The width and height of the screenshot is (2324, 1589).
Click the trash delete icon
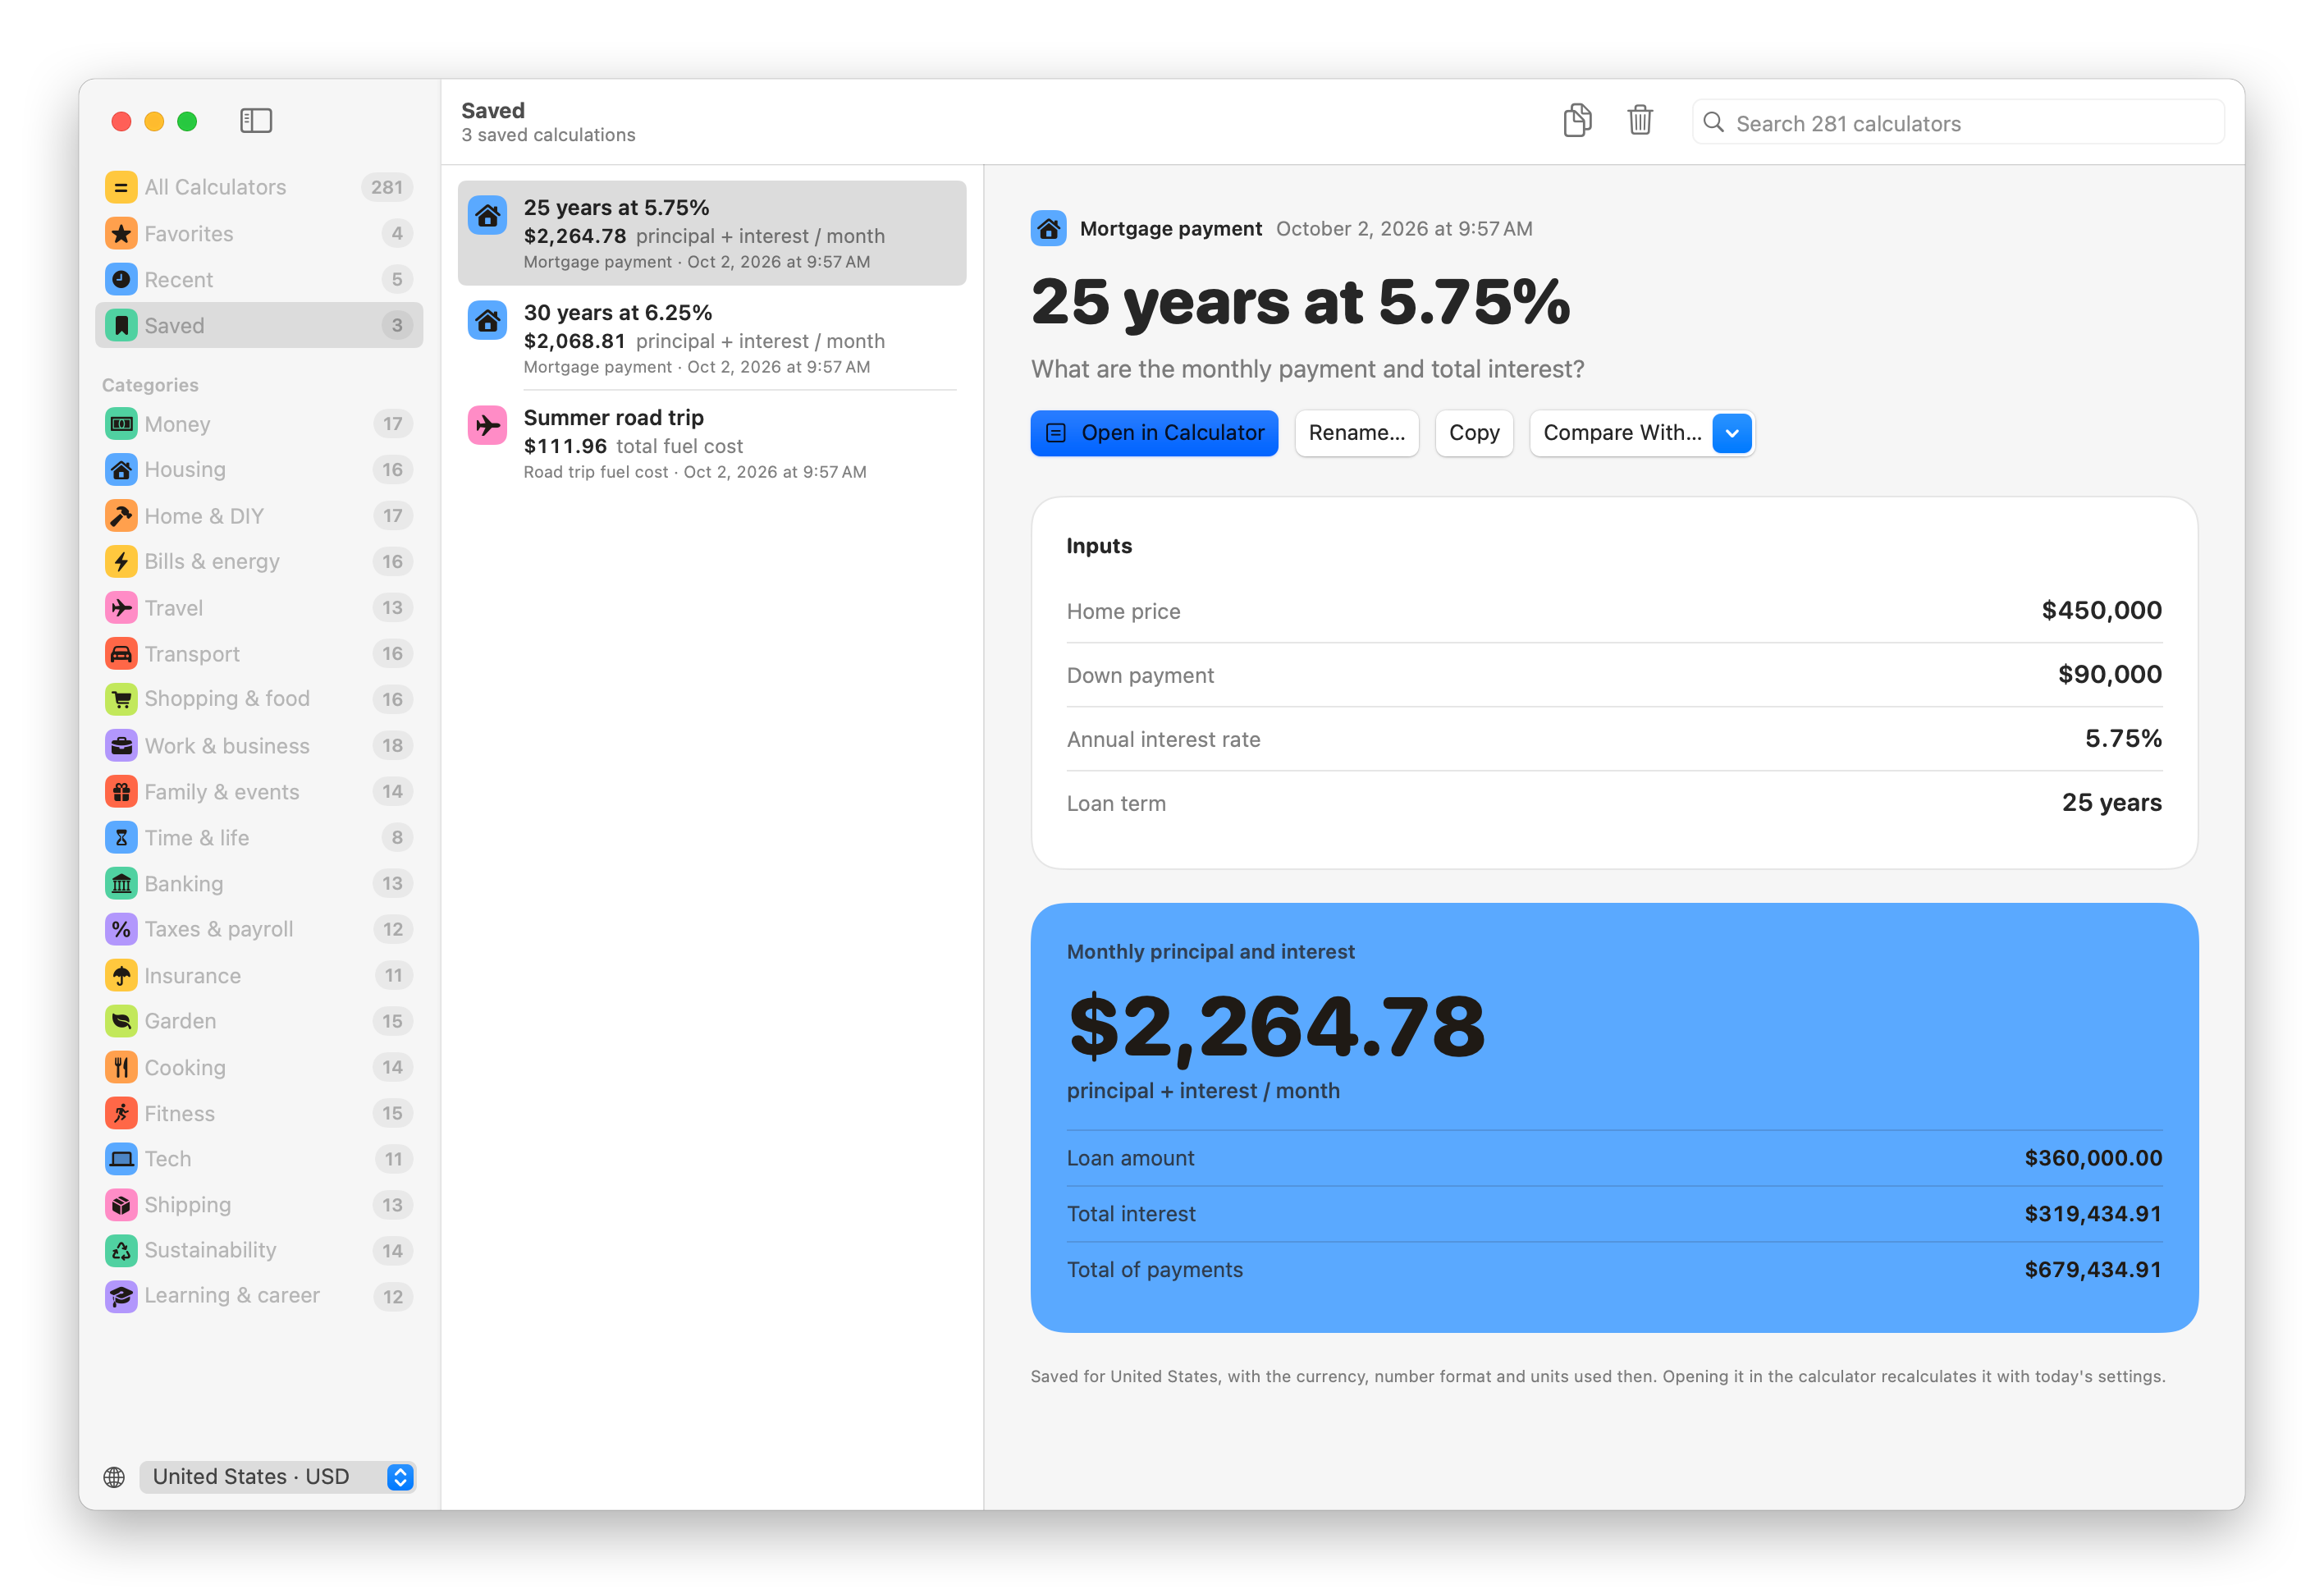(x=1639, y=121)
